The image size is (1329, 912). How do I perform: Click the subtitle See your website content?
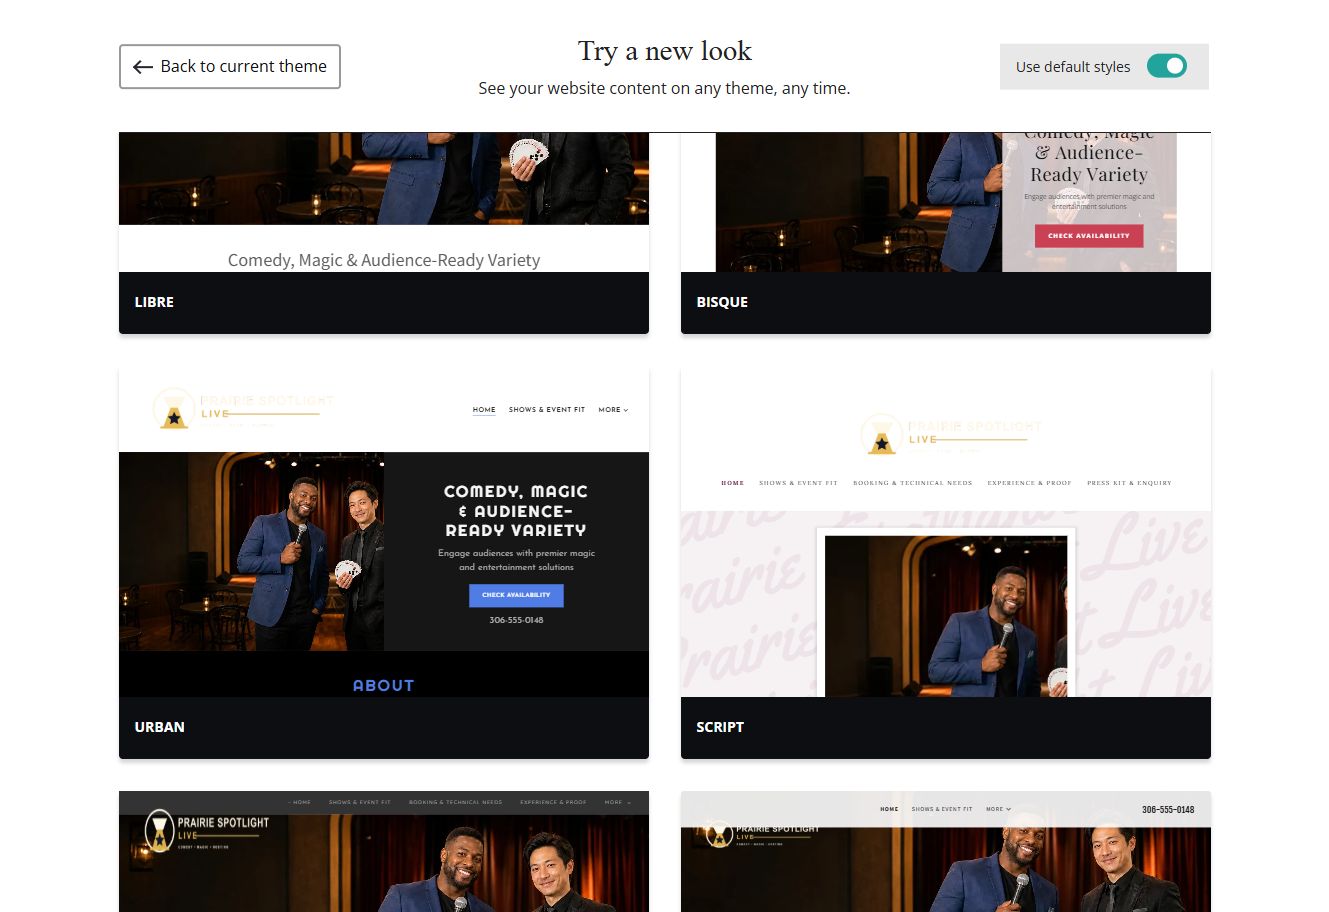[664, 88]
